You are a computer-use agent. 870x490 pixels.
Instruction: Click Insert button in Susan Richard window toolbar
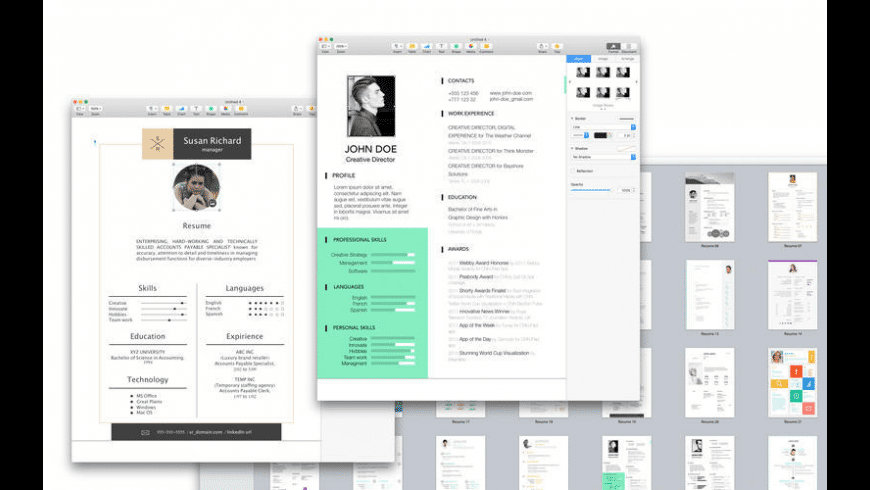(152, 109)
